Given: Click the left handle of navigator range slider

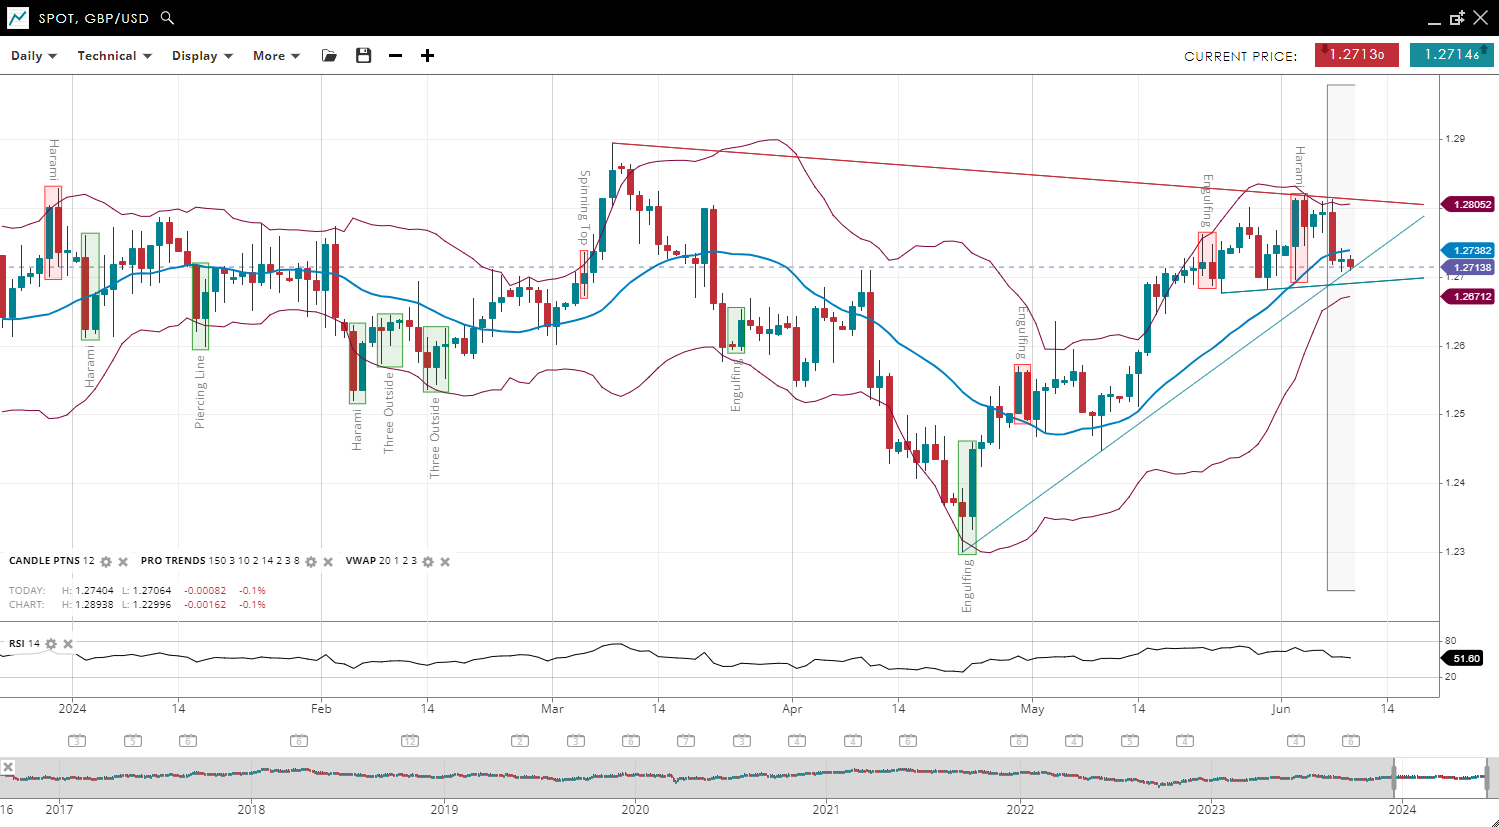Looking at the screenshot, I should [x=1393, y=778].
